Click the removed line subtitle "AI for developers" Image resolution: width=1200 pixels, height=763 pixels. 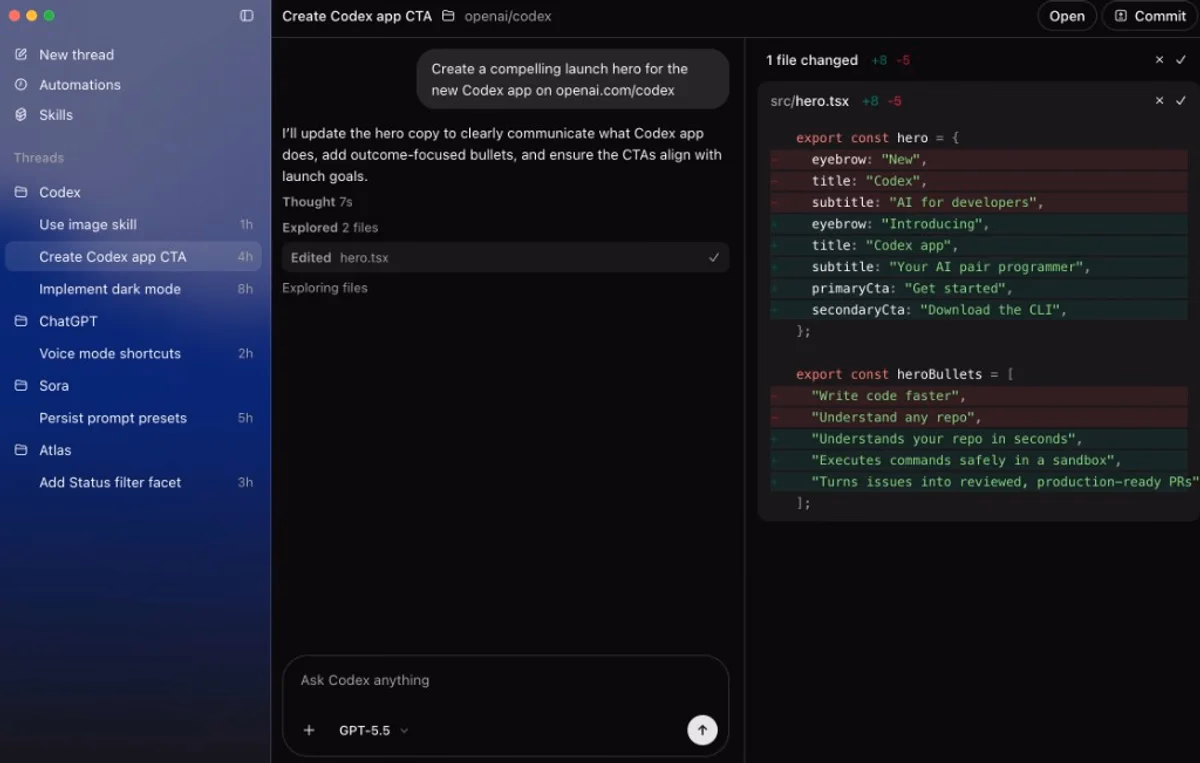(979, 202)
